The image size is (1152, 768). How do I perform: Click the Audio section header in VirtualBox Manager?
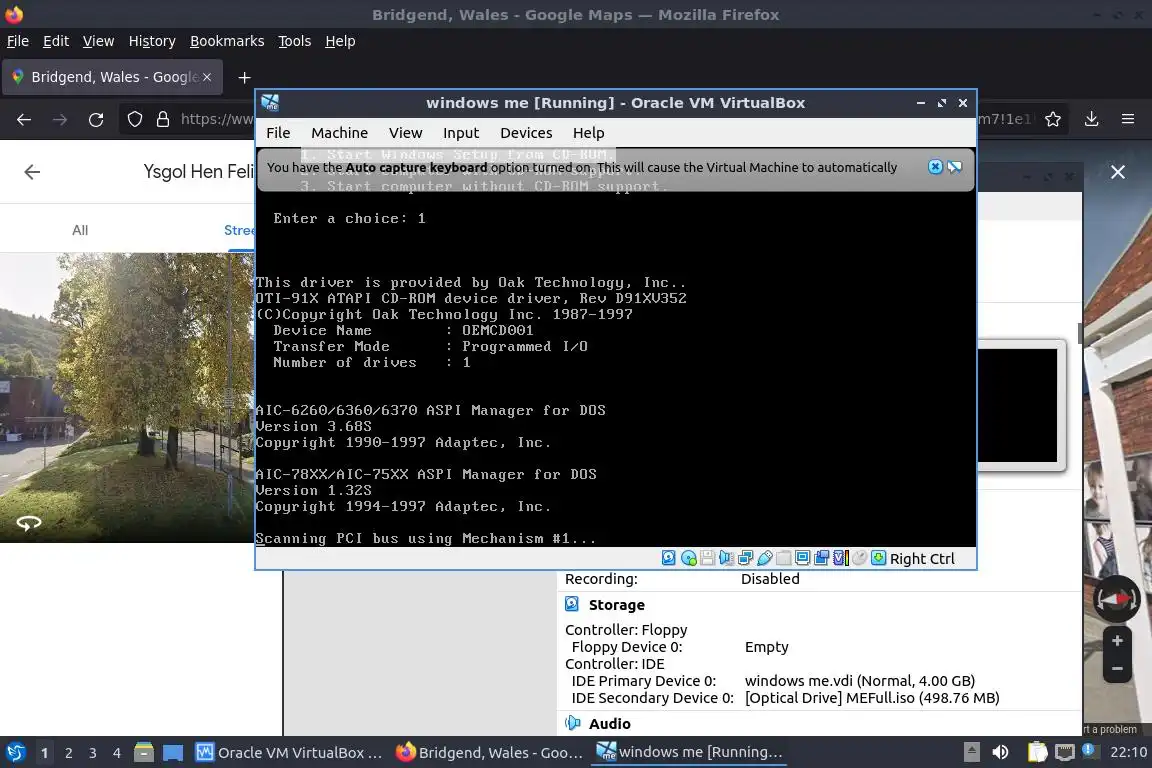pos(609,724)
